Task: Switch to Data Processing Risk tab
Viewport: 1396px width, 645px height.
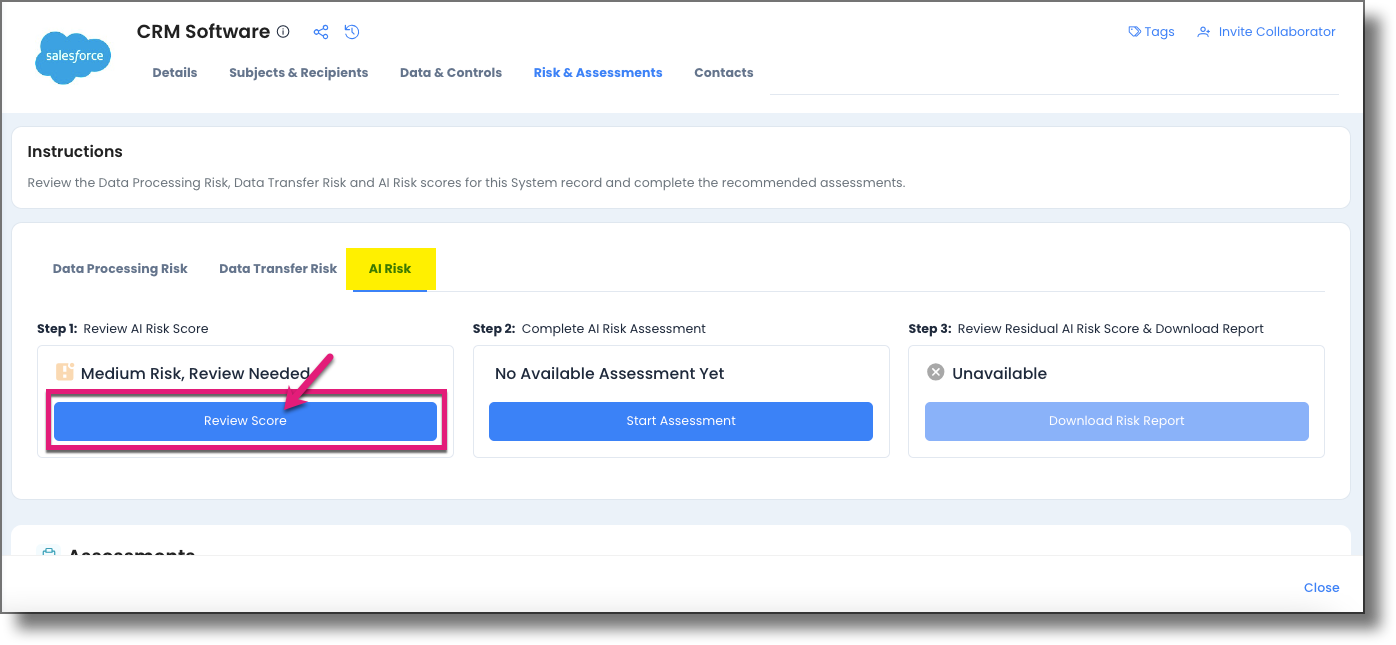Action: [120, 269]
